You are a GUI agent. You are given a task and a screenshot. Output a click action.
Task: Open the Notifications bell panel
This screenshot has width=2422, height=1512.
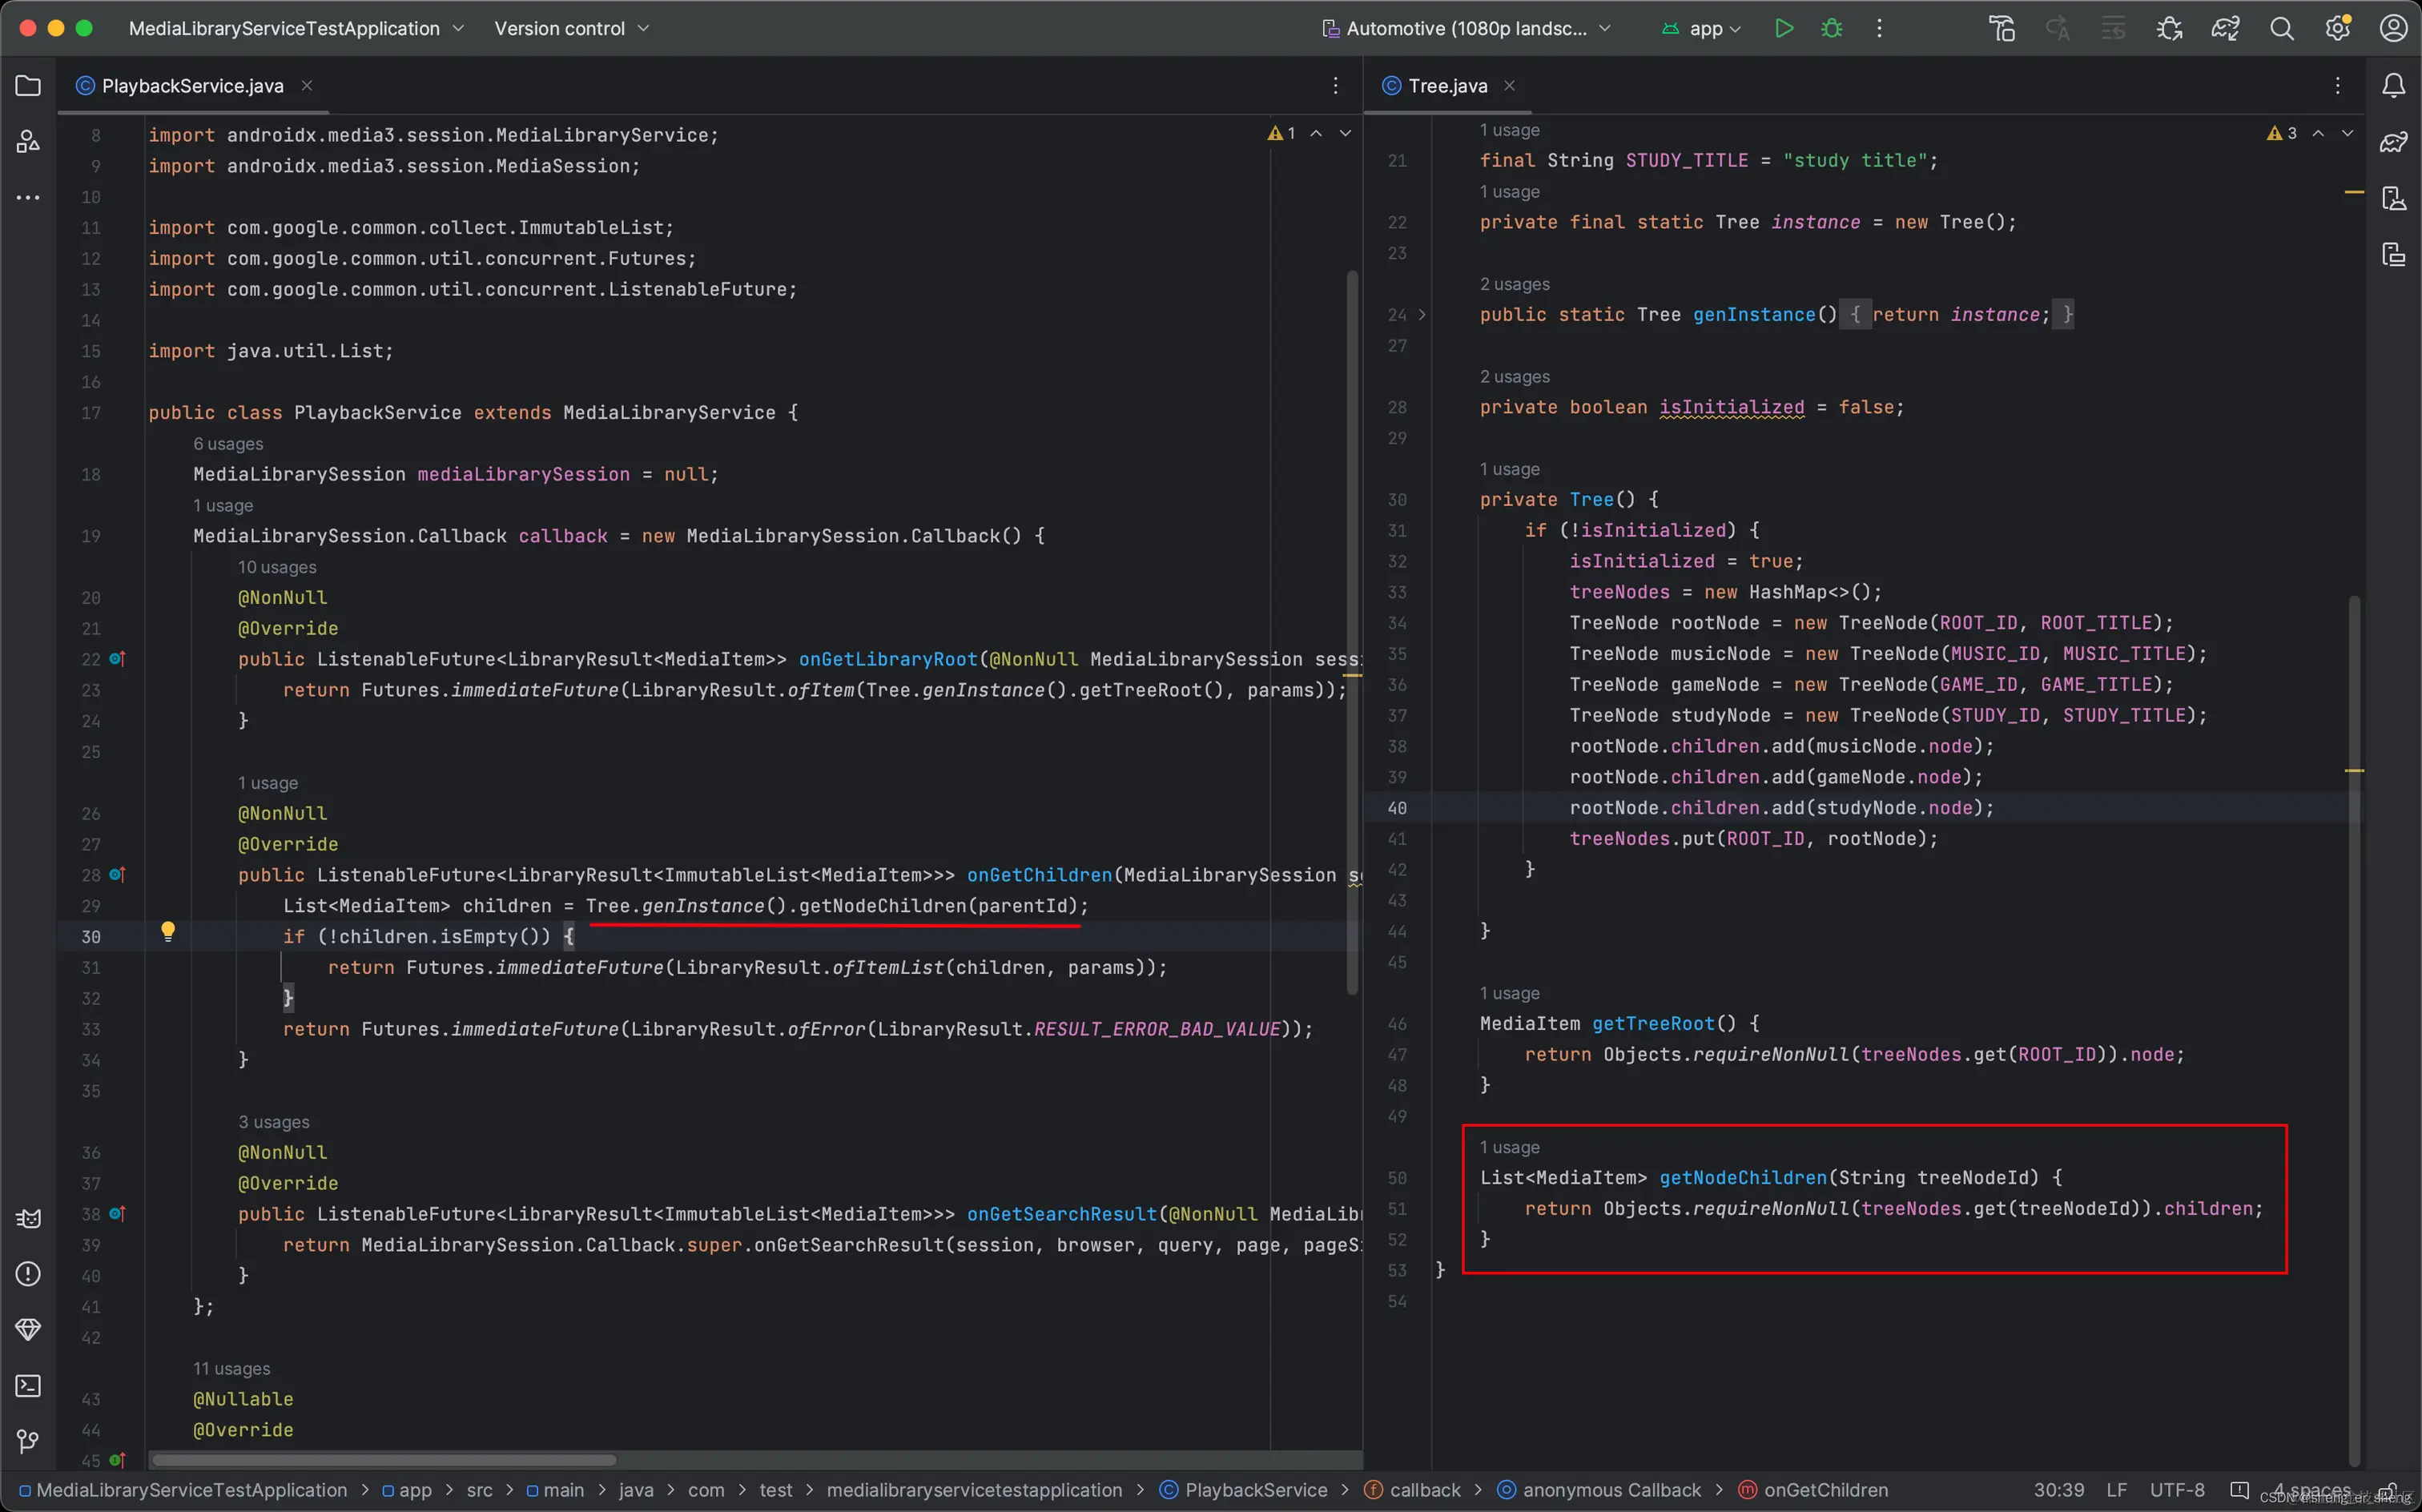pyautogui.click(x=2393, y=86)
